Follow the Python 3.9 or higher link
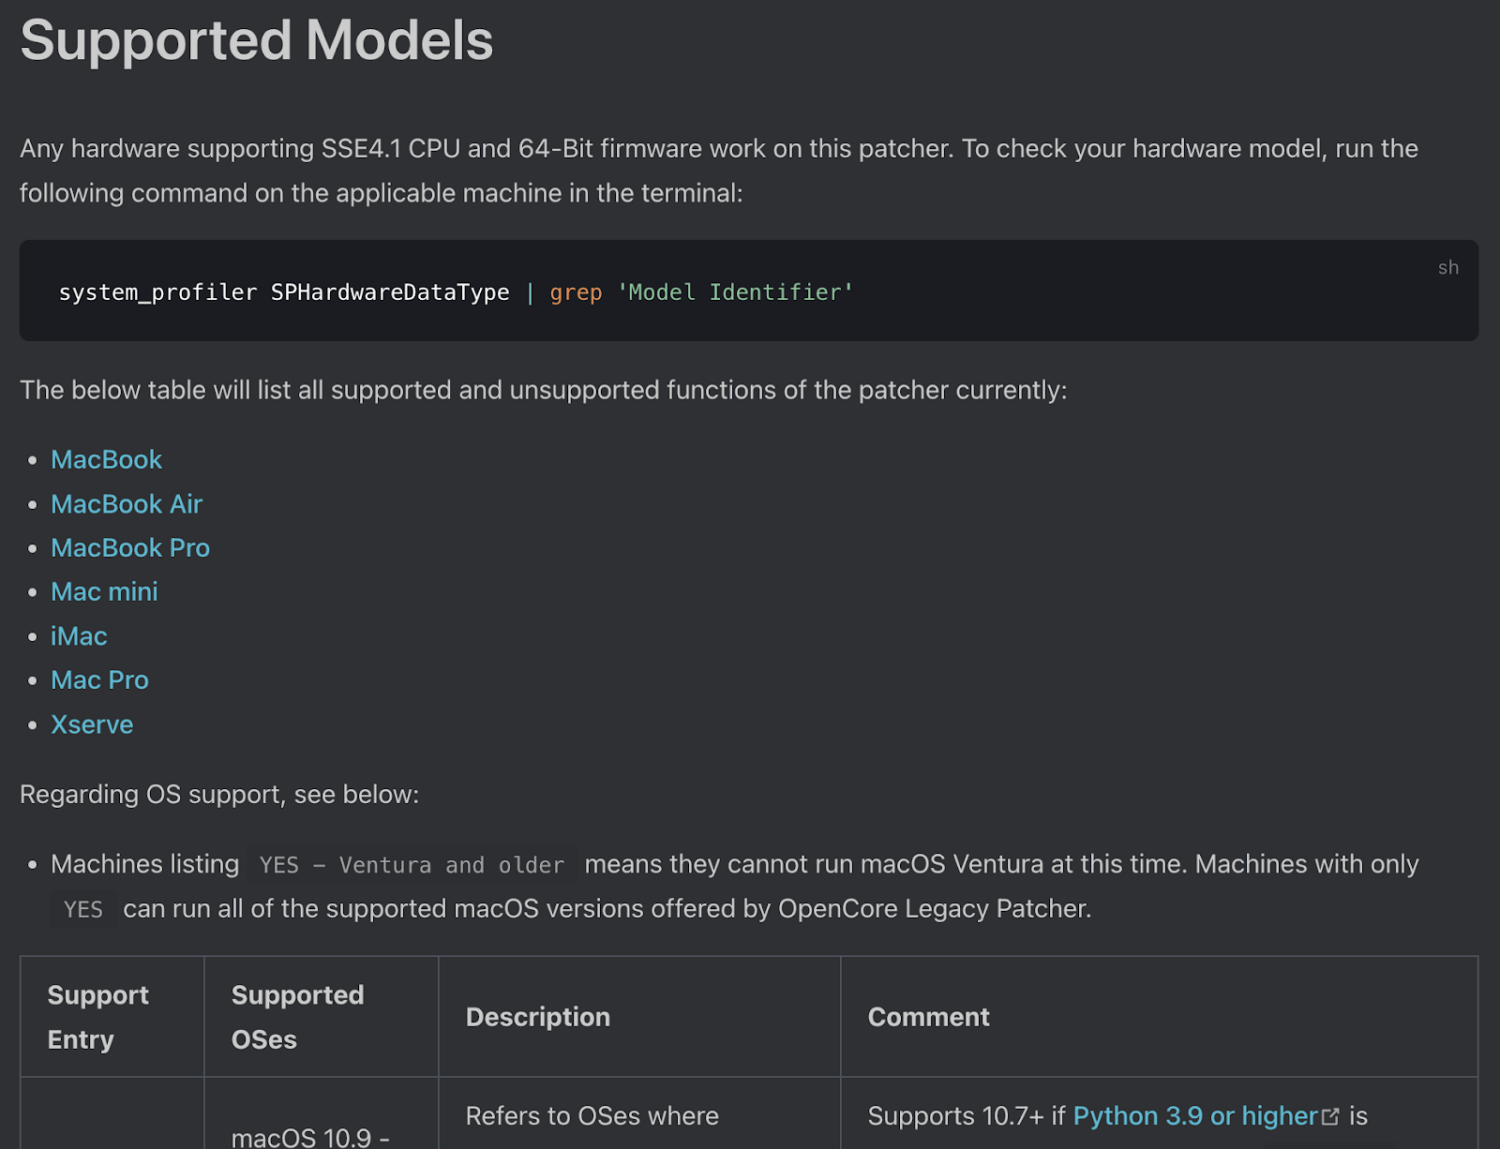Screen dimensions: 1500x1149 1195,1116
